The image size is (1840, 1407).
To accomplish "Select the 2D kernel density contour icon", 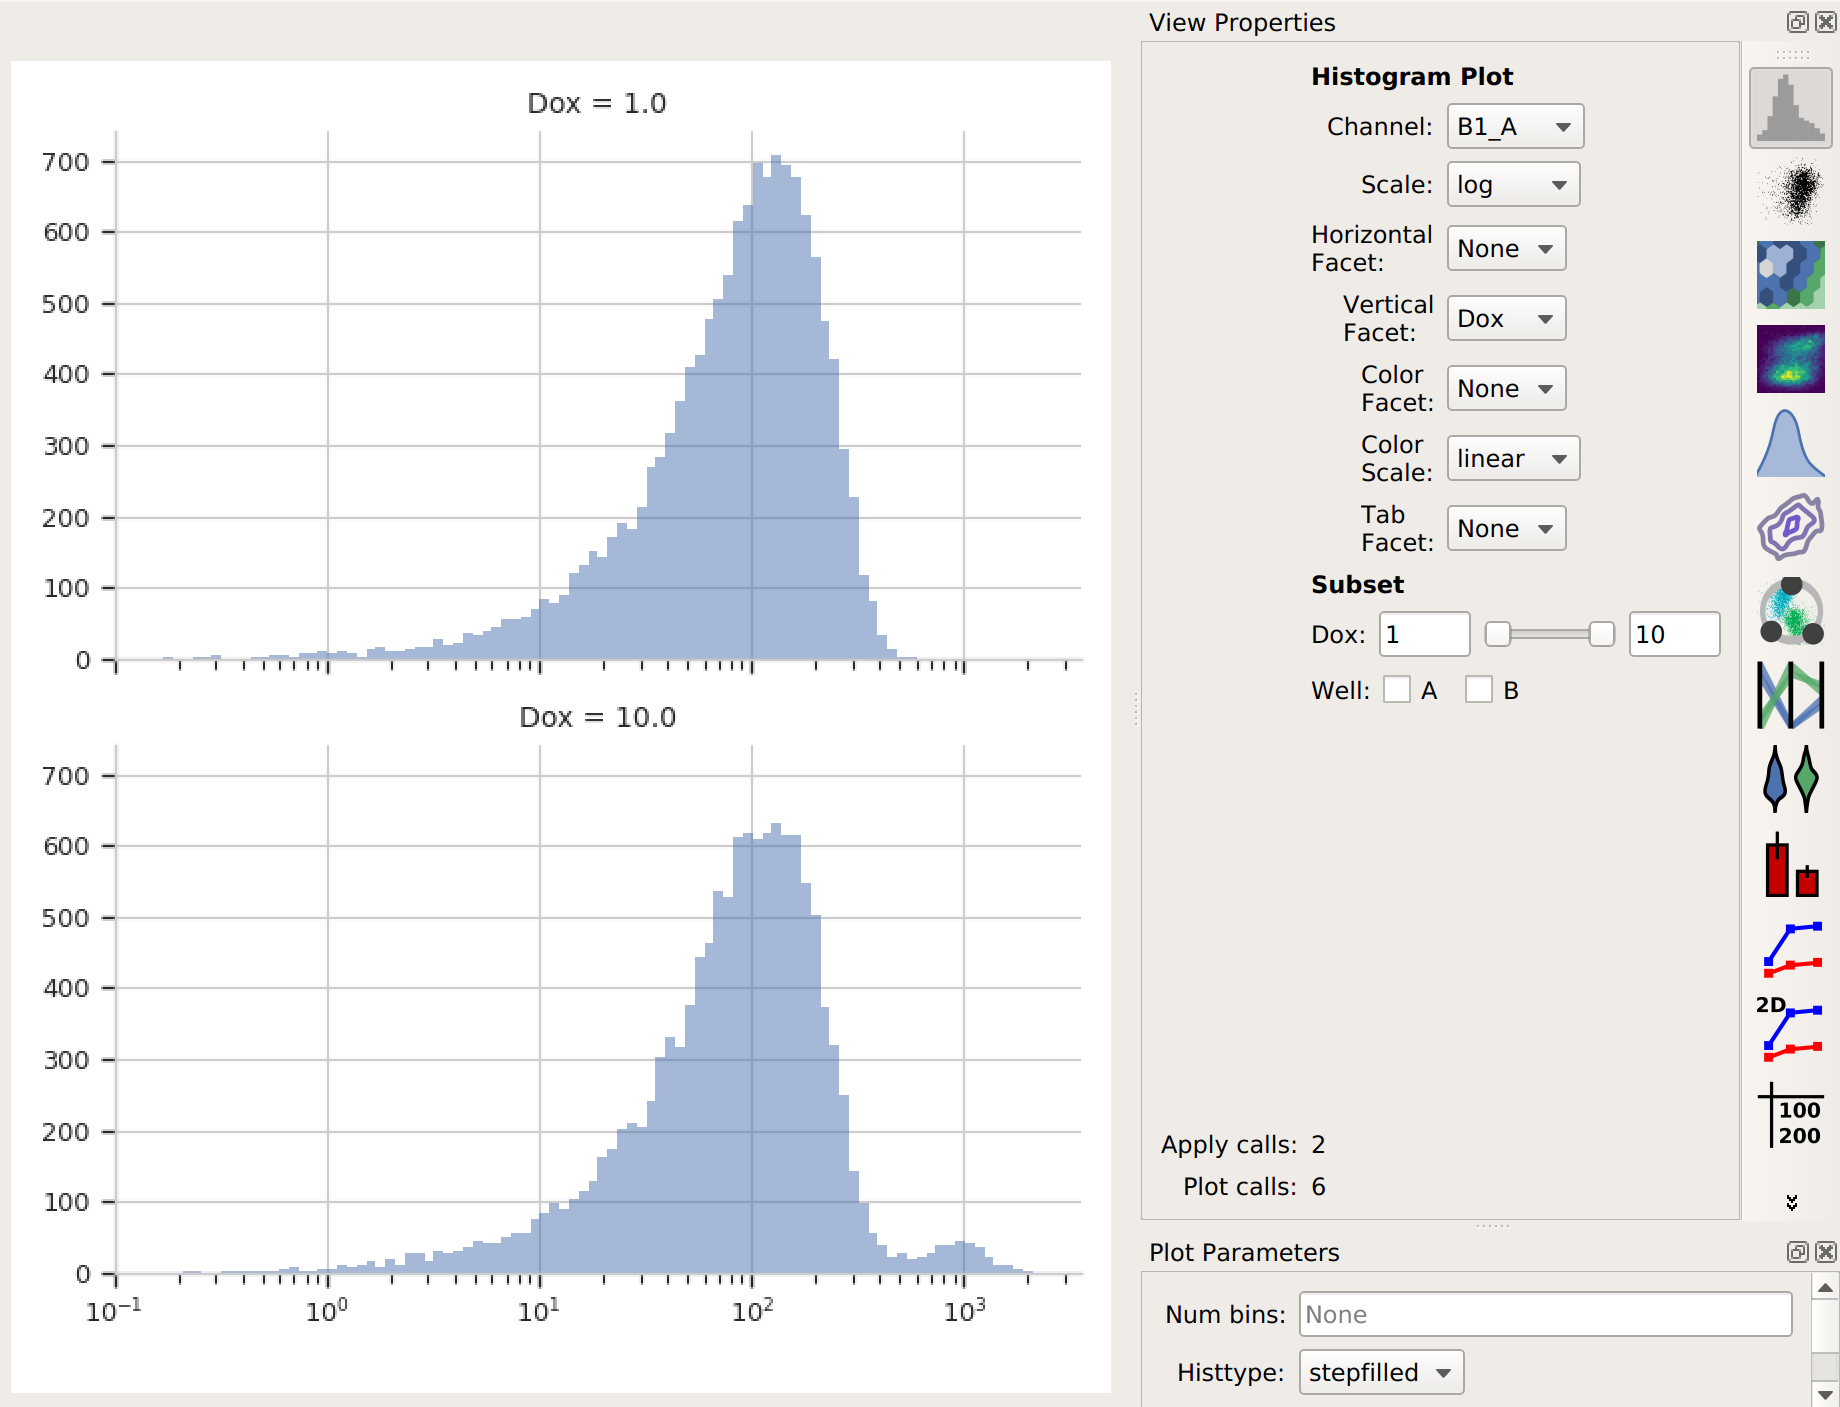I will pyautogui.click(x=1790, y=527).
